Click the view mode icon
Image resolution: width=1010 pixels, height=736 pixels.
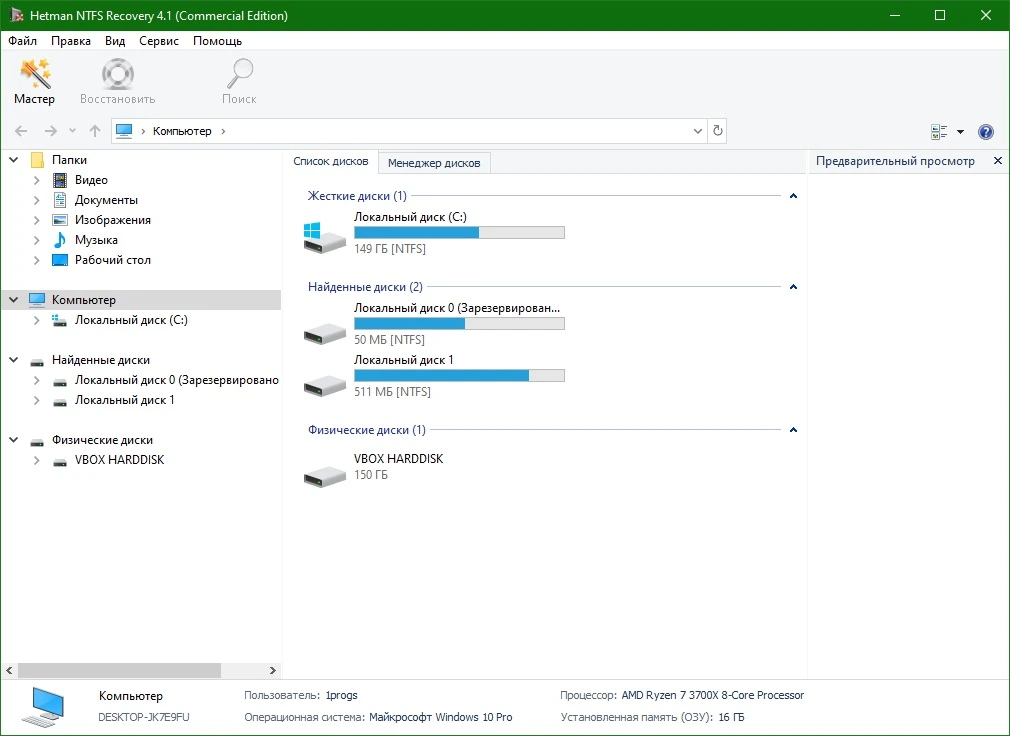coord(939,132)
